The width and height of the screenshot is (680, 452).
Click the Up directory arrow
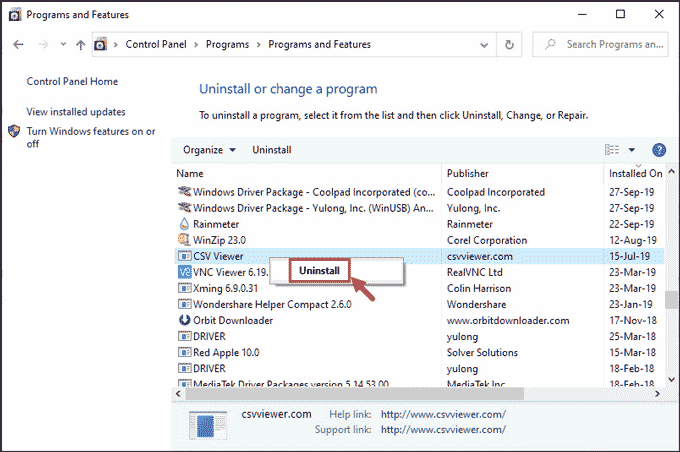(80, 45)
